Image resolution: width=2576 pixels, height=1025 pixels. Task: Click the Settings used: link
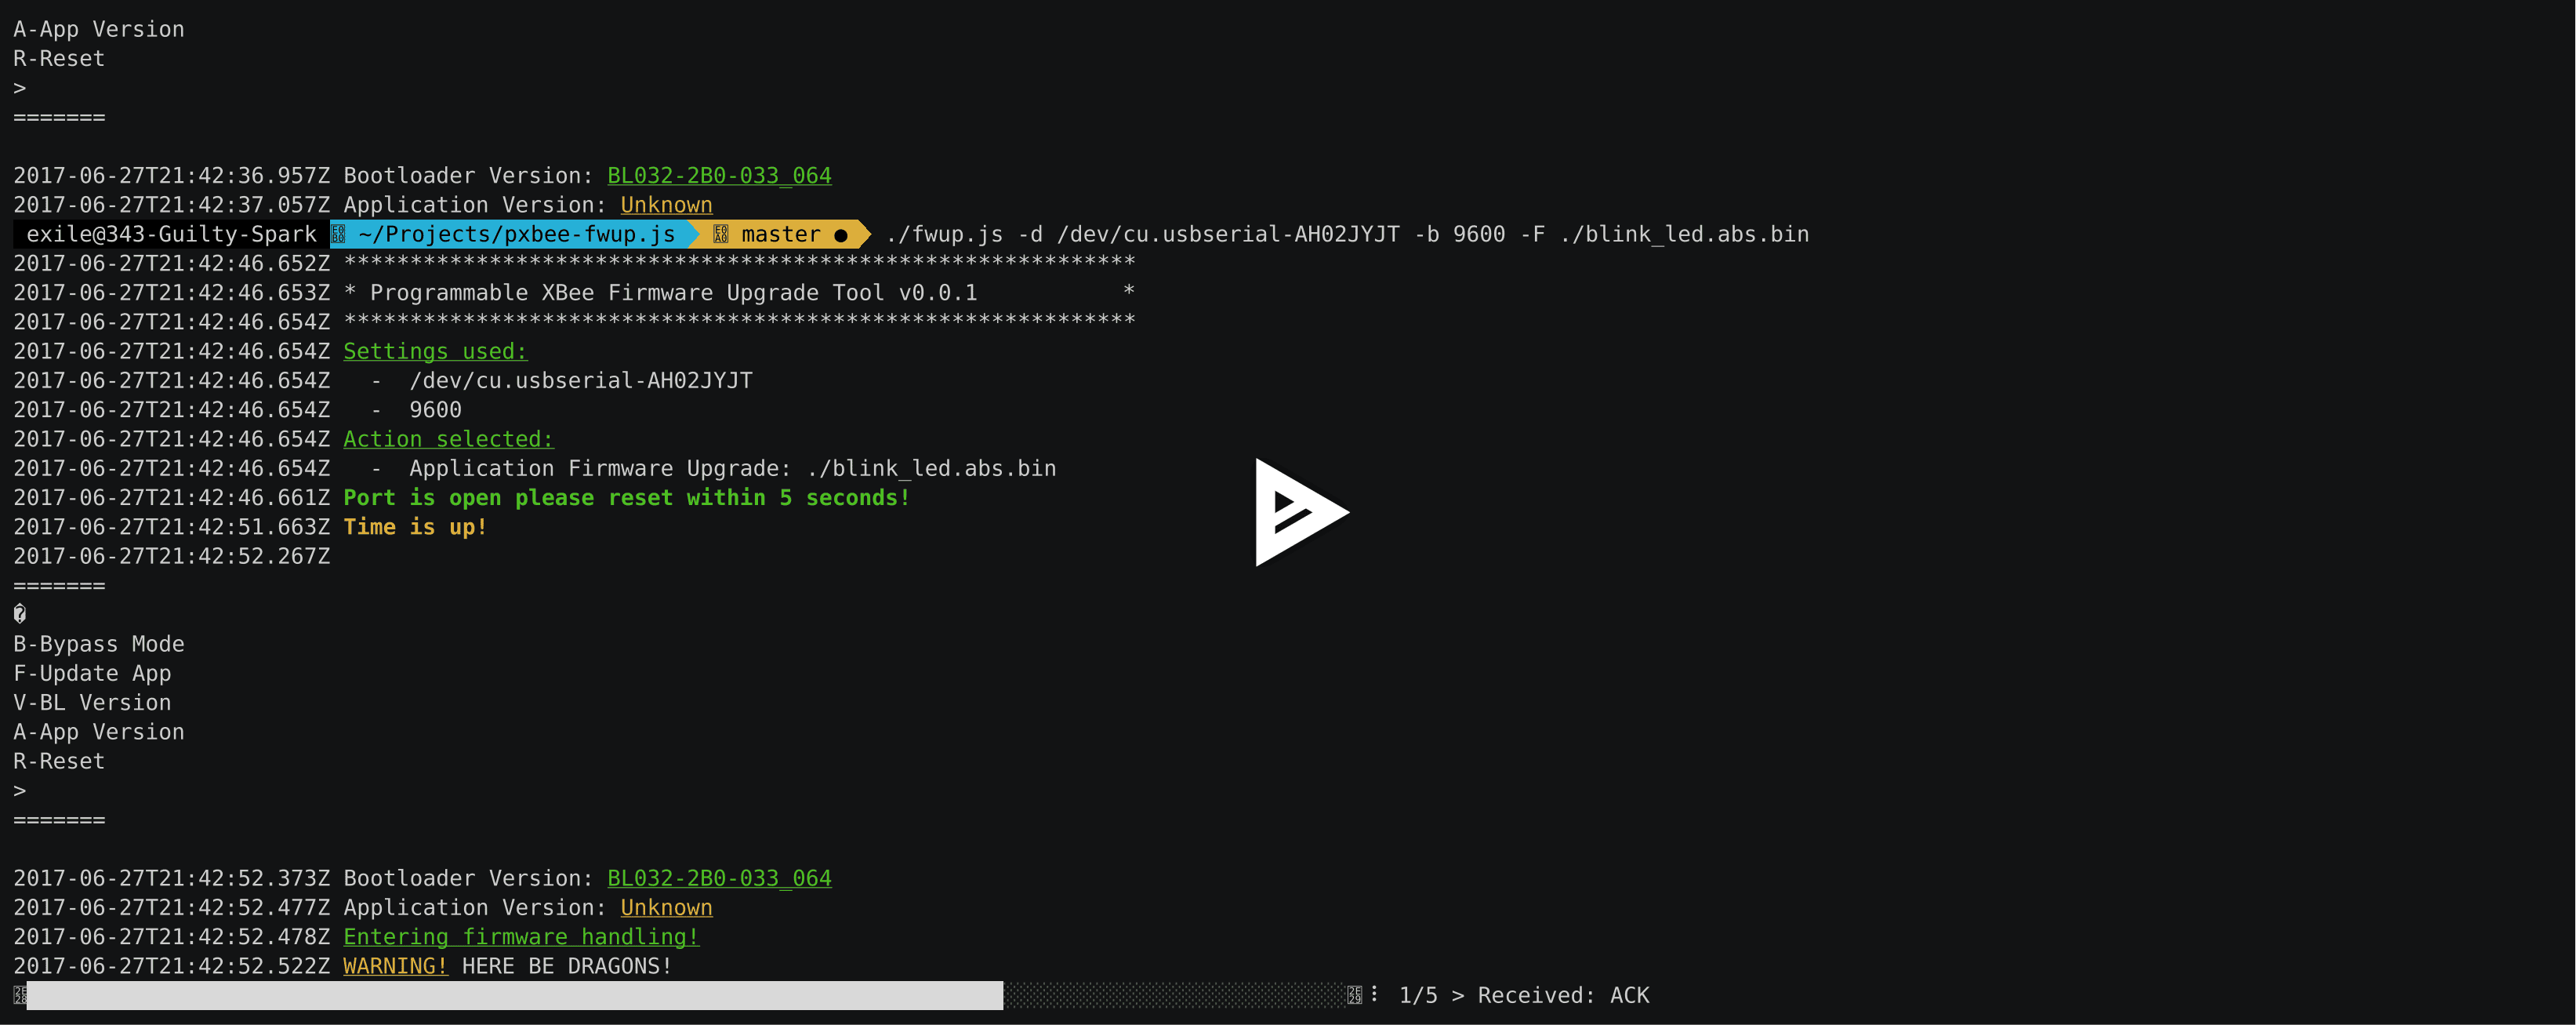[435, 351]
